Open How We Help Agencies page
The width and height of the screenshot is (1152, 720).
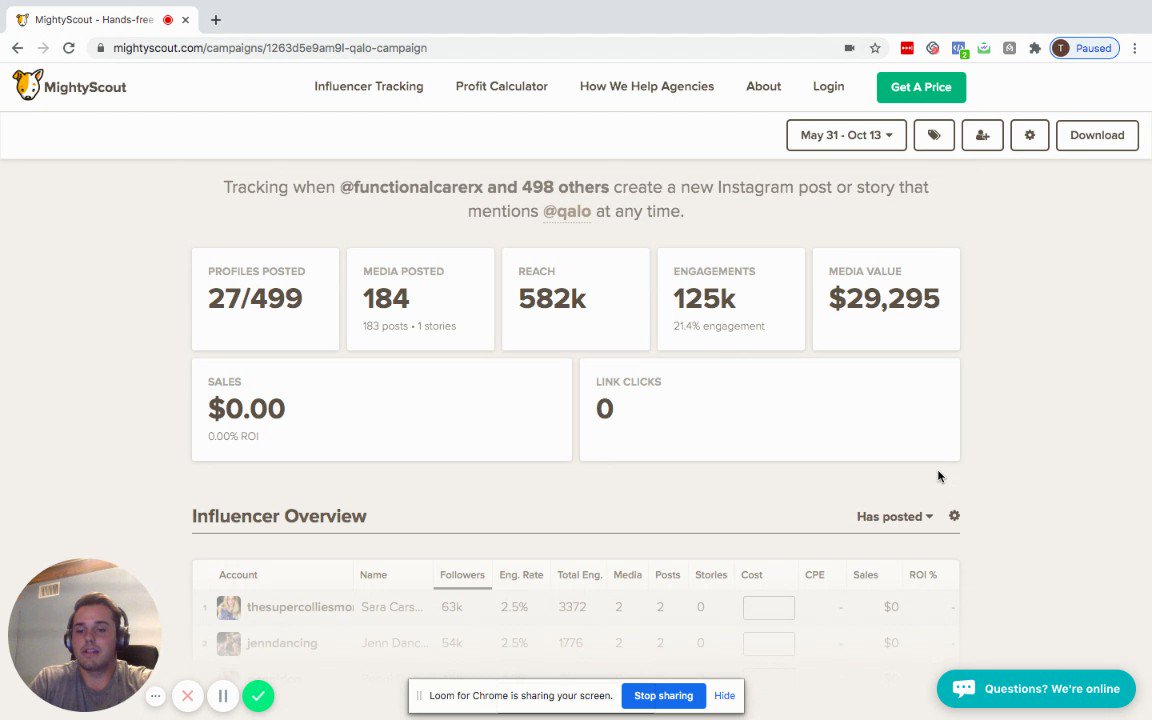click(647, 86)
